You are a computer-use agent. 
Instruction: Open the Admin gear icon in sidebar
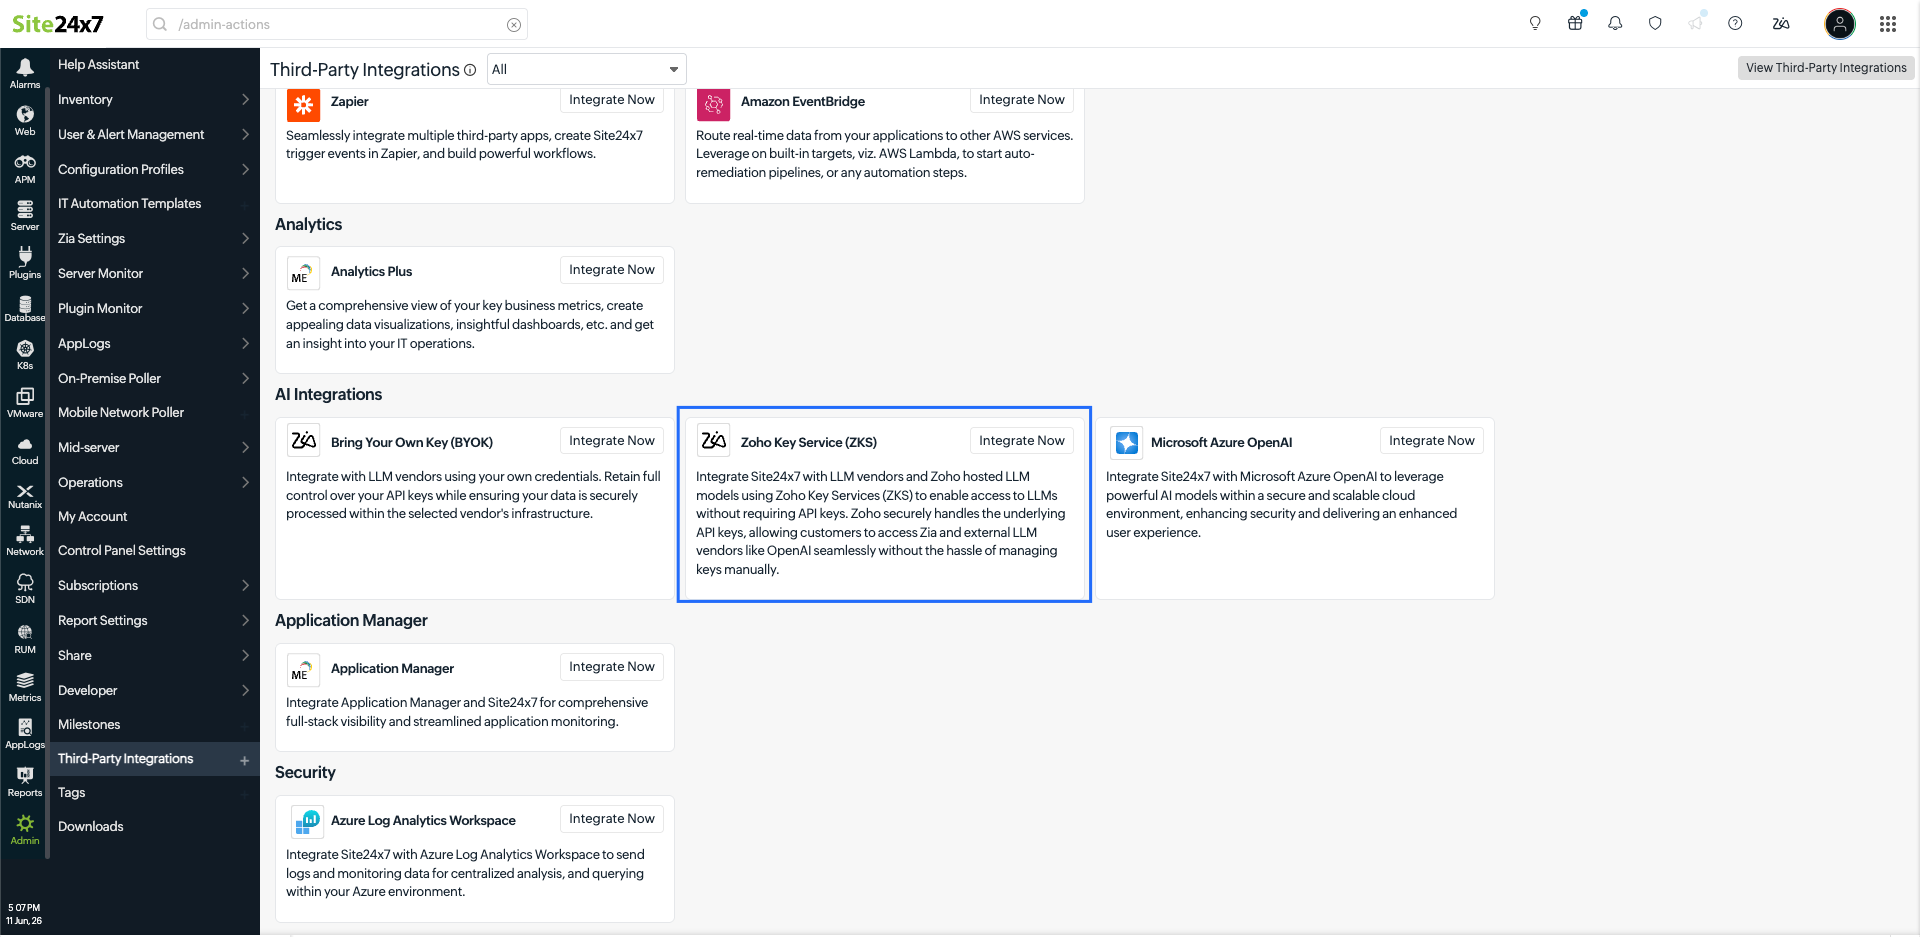tap(25, 829)
